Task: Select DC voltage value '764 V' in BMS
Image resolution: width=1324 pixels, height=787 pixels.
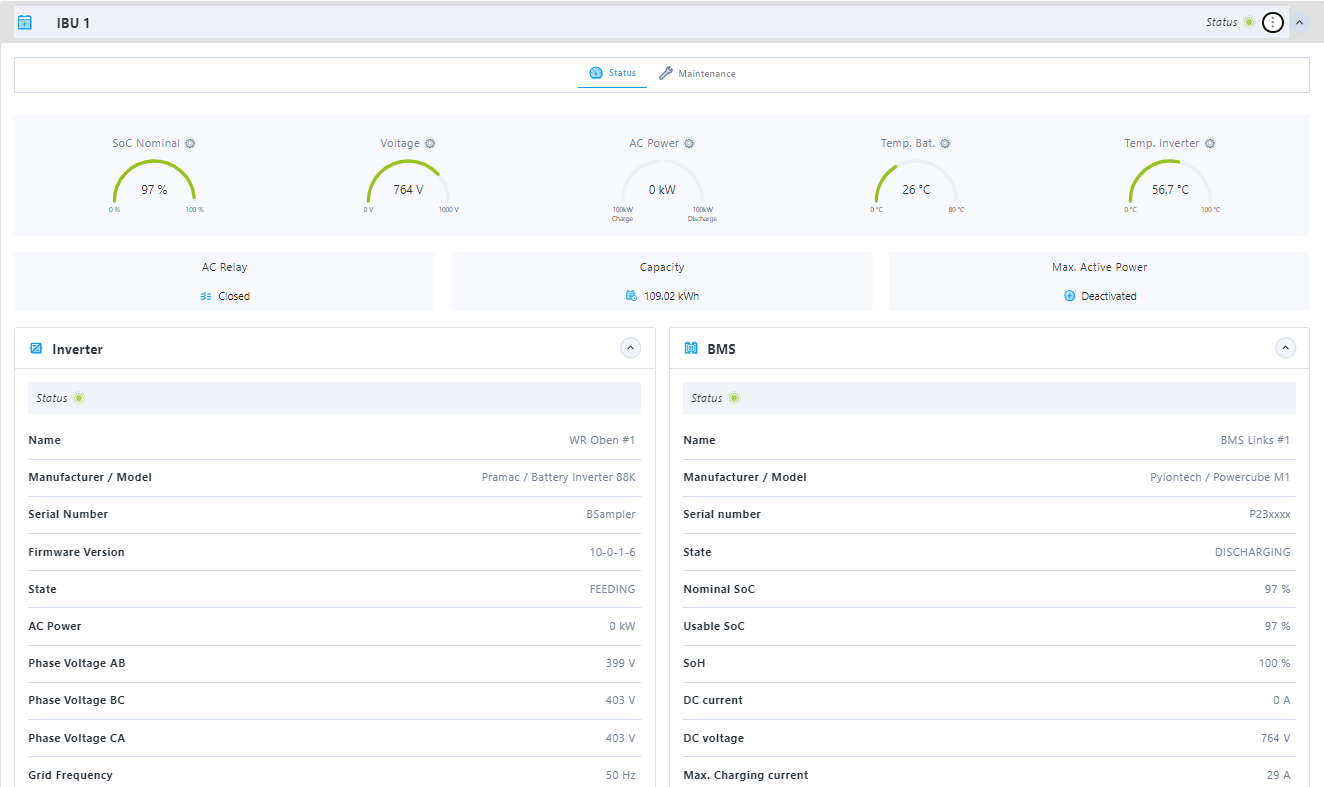Action: (1275, 738)
